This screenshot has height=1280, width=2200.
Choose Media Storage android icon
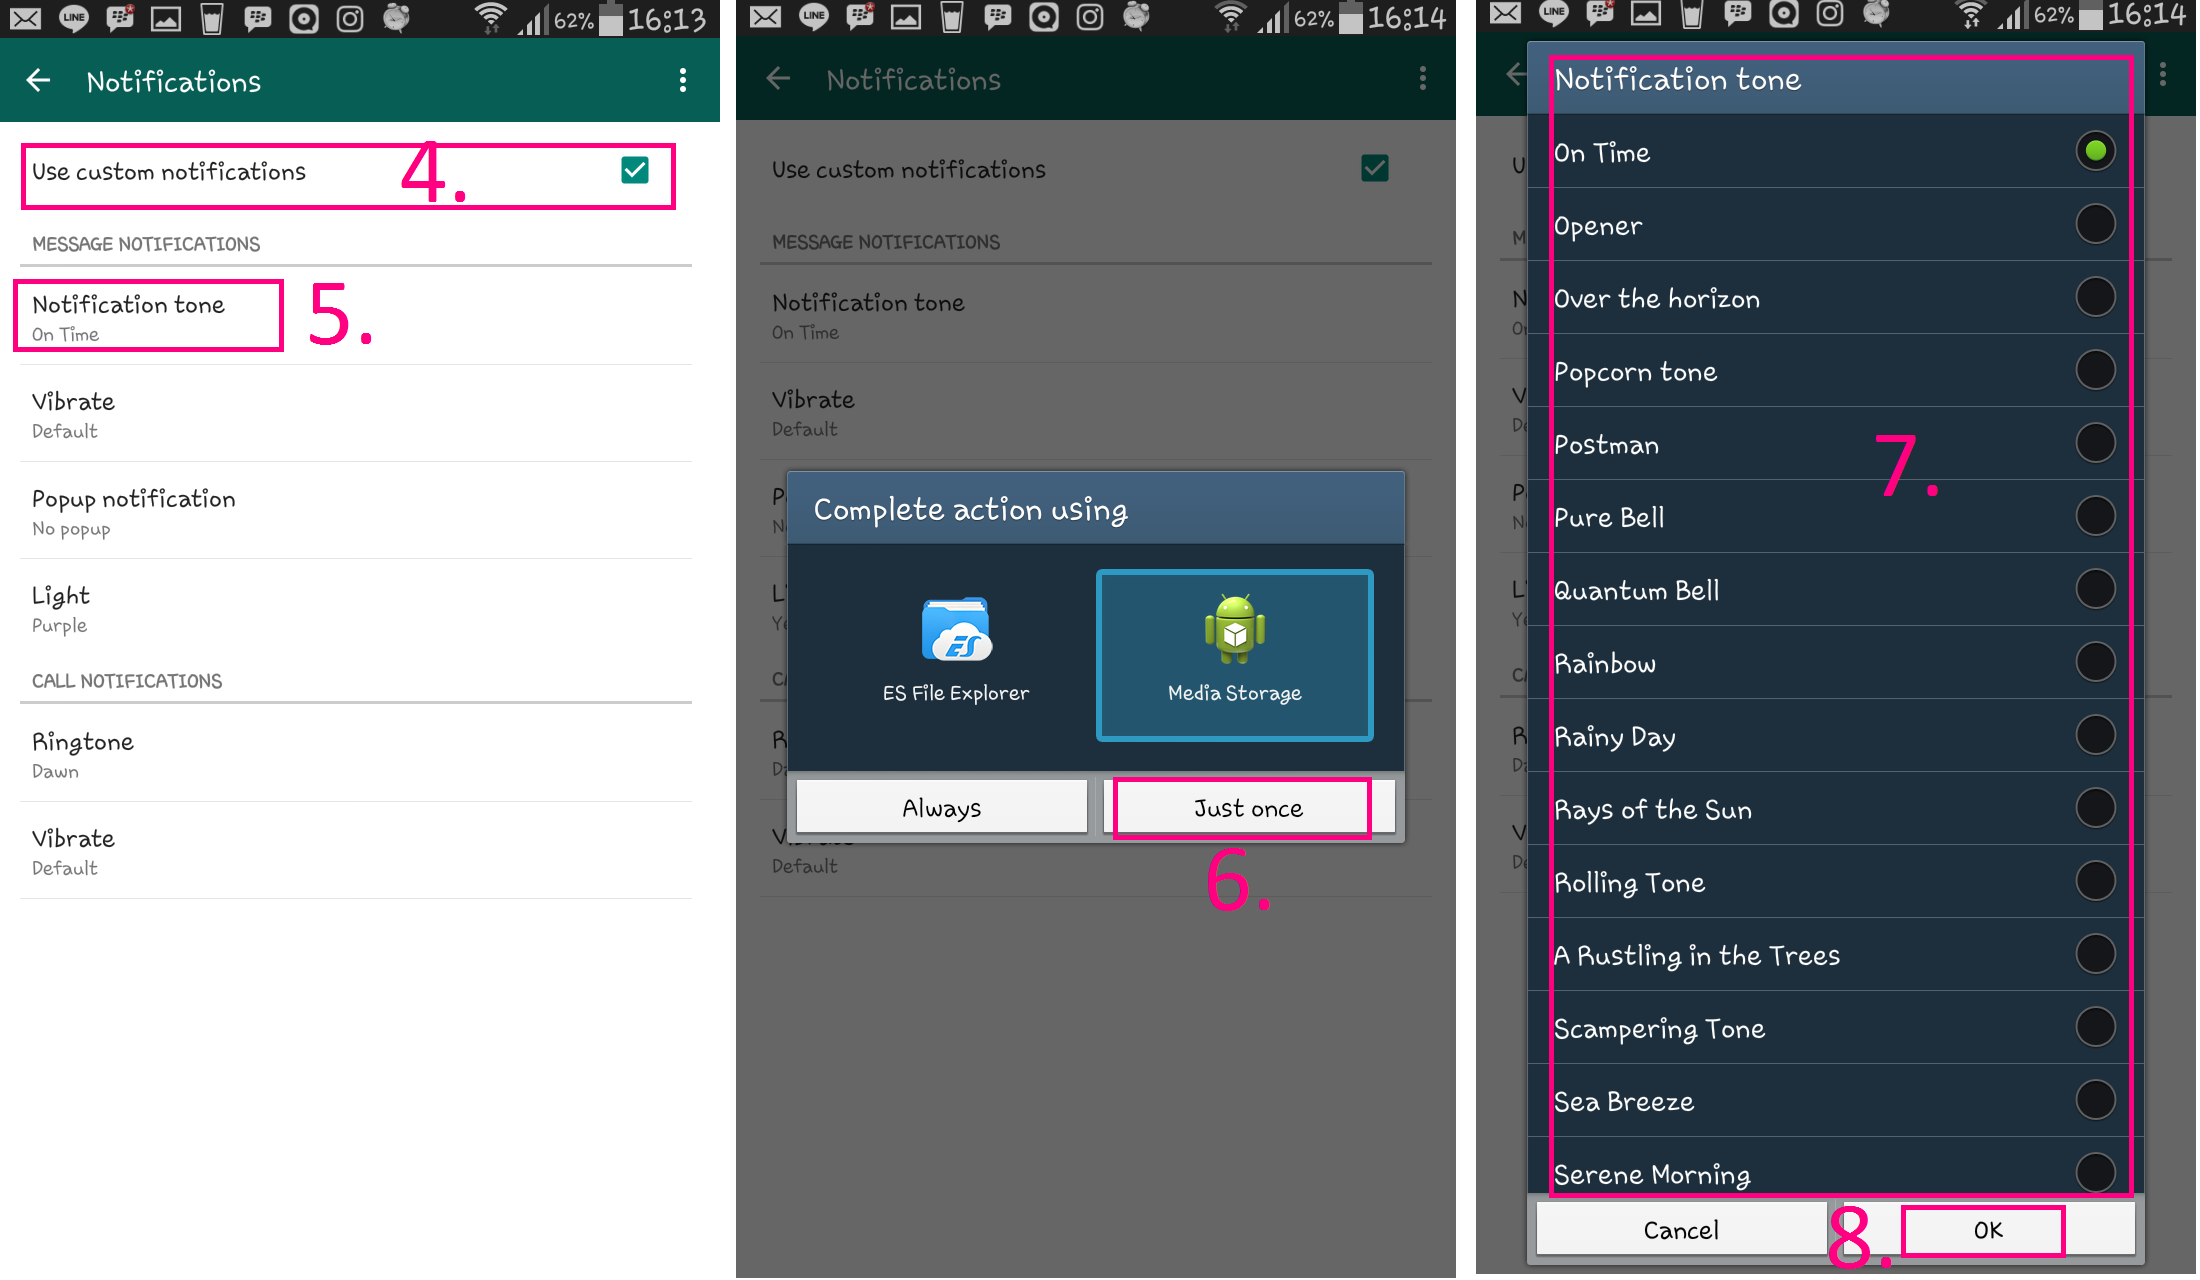pyautogui.click(x=1234, y=630)
